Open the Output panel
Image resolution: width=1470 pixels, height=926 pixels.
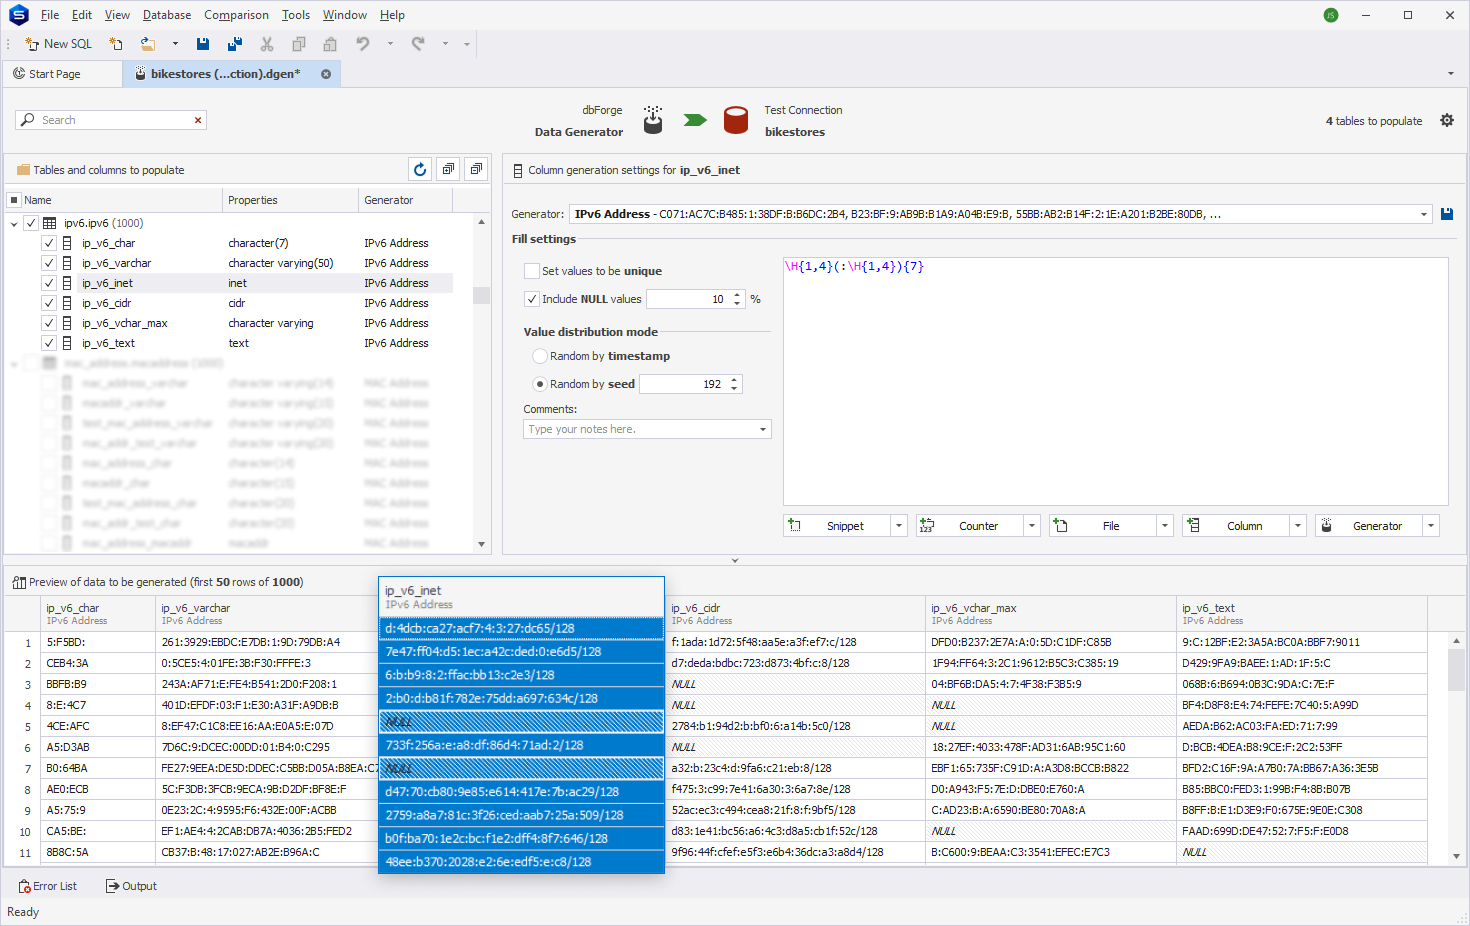132,886
